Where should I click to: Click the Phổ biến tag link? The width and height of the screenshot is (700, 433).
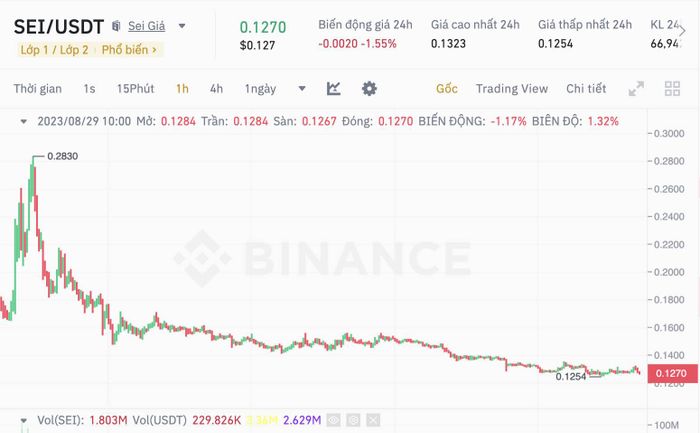click(130, 48)
